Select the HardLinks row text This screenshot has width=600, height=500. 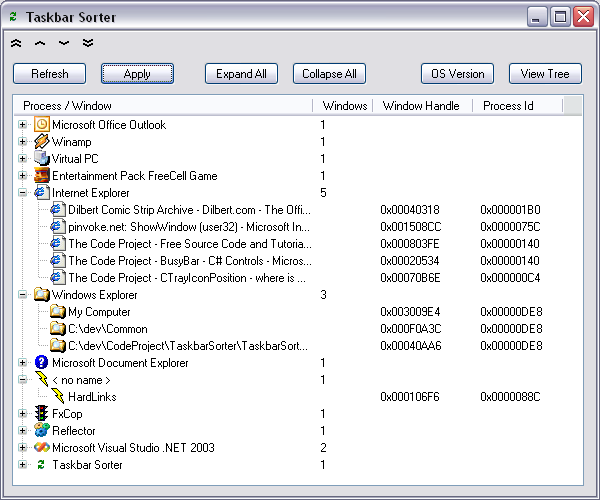pos(92,396)
